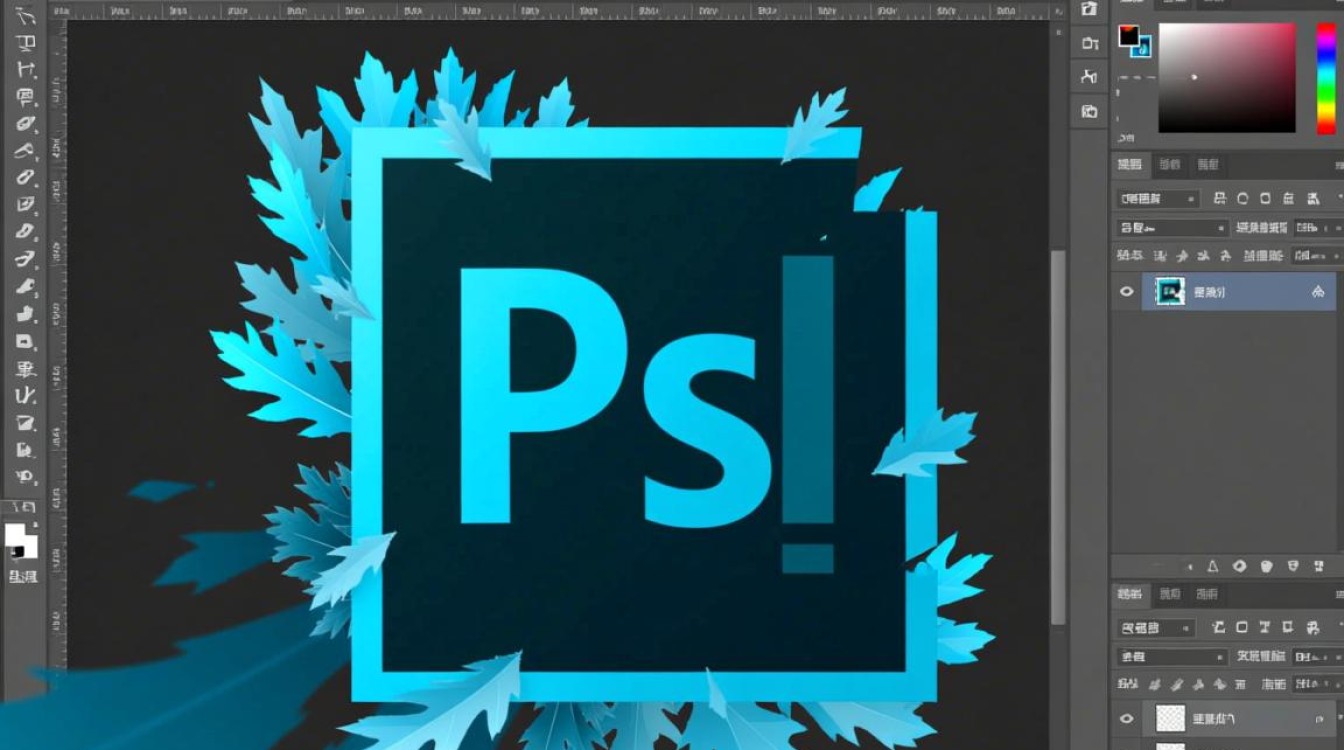Open the layer kind filter dropdown in lower panel
The image size is (1344, 750).
[x=1156, y=628]
